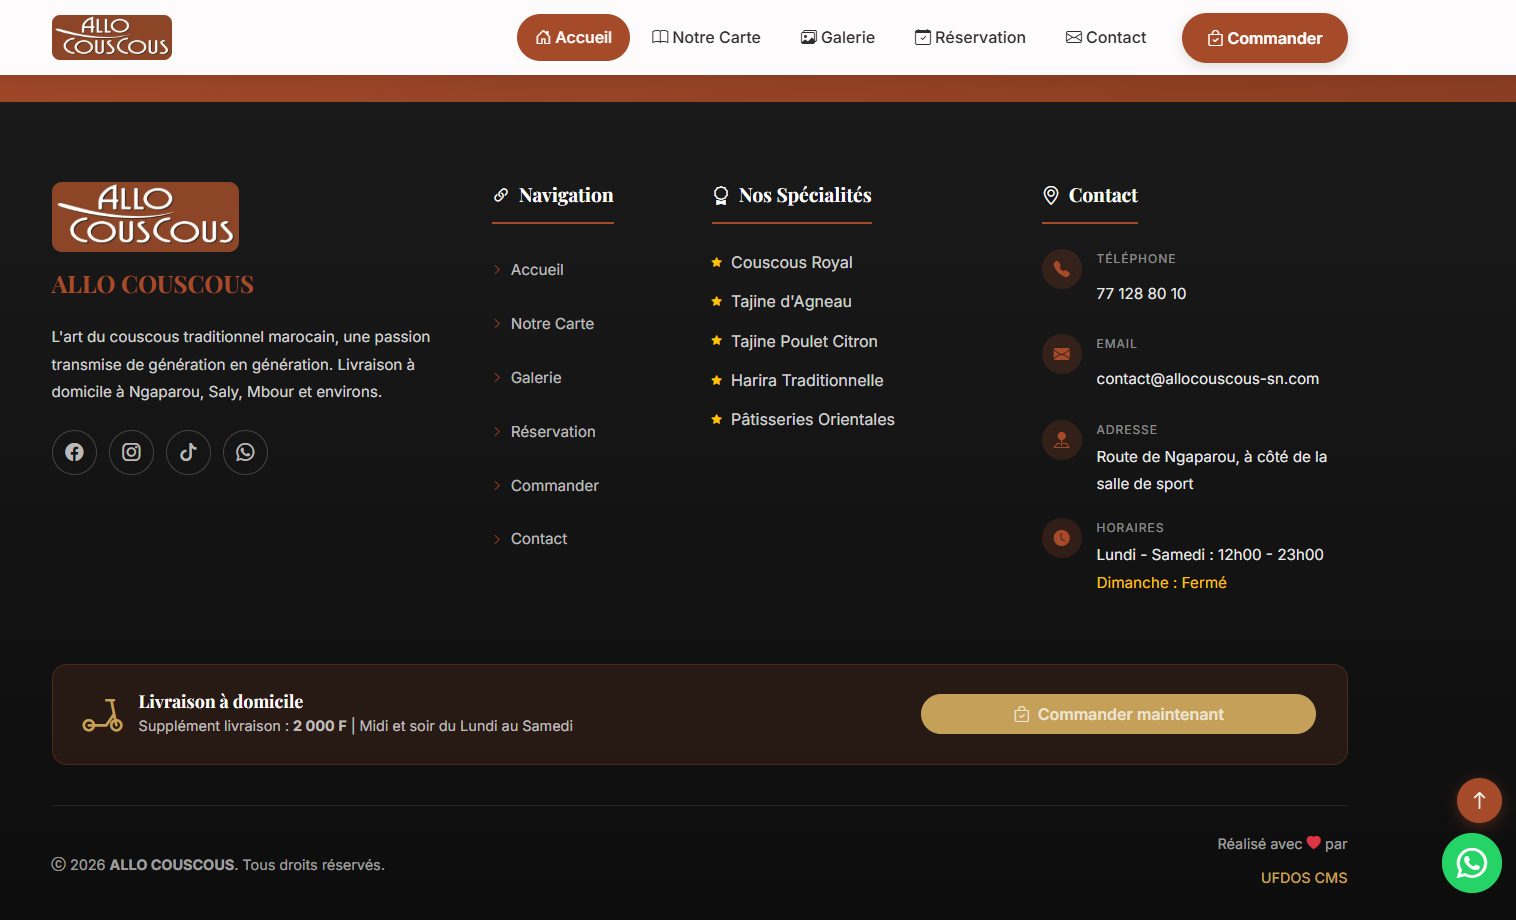Image resolution: width=1516 pixels, height=920 pixels.
Task: Select Réservation in the header menu
Action: (x=970, y=38)
